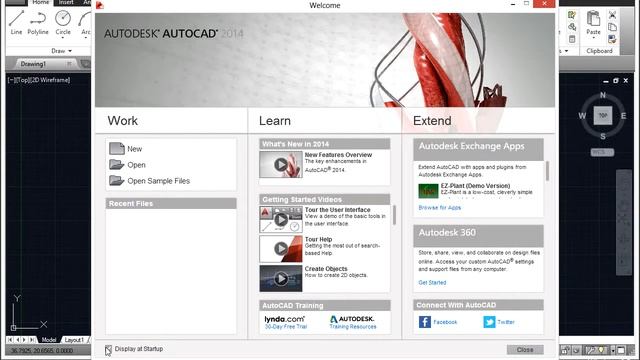
Task: Click the viewport minus control
Action: point(11,80)
